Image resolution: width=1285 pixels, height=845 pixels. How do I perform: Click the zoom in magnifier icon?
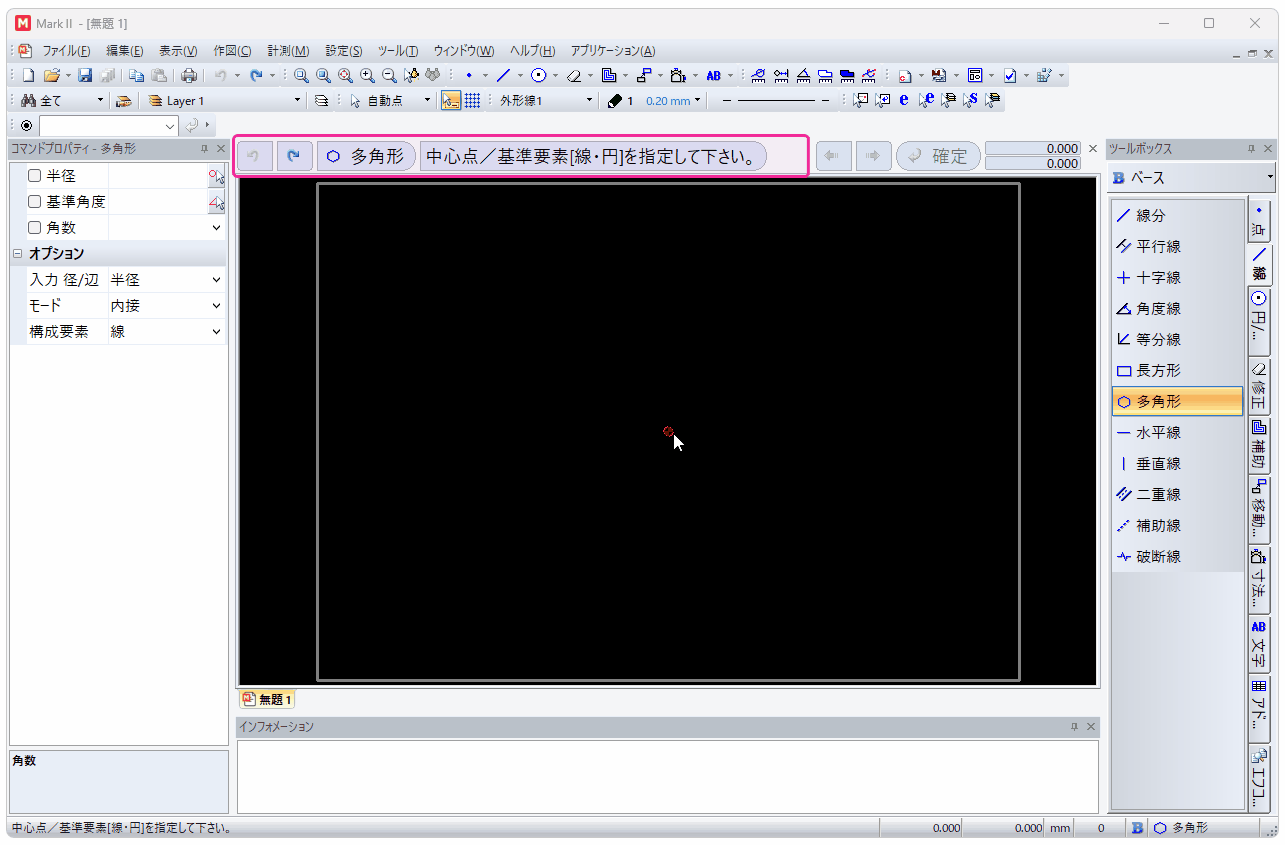pos(367,75)
